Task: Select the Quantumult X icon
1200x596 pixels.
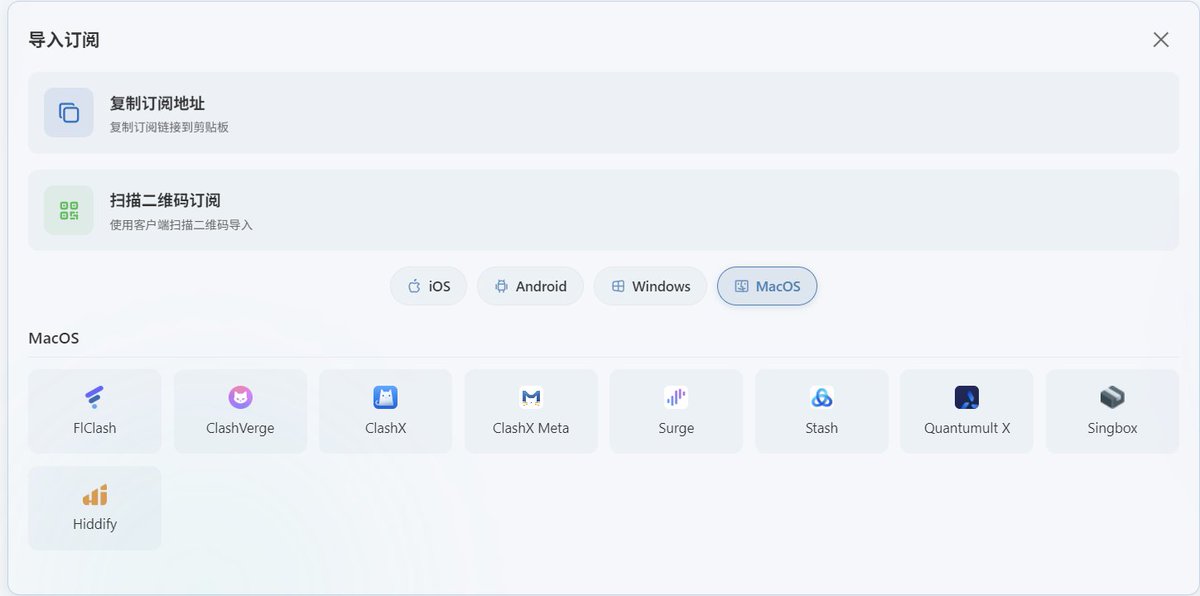Action: click(967, 397)
